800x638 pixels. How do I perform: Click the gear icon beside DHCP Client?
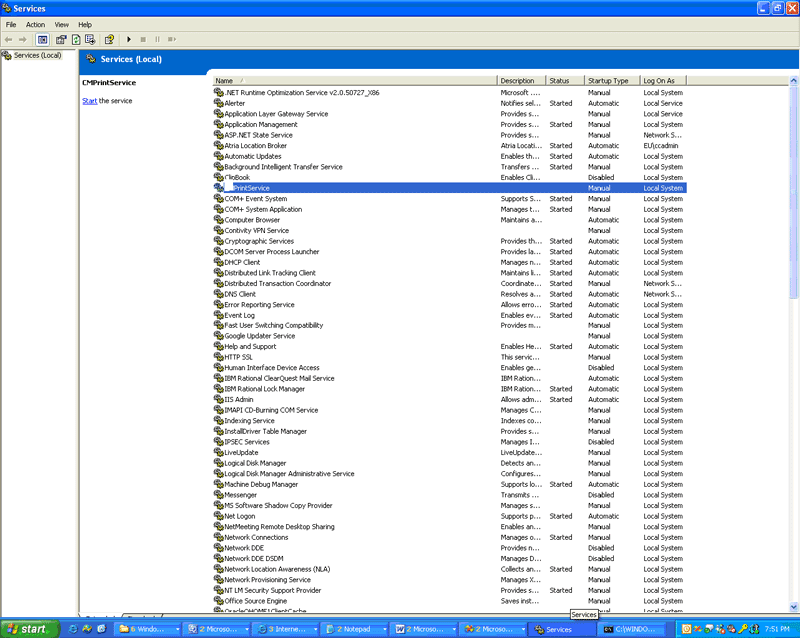pyautogui.click(x=218, y=262)
